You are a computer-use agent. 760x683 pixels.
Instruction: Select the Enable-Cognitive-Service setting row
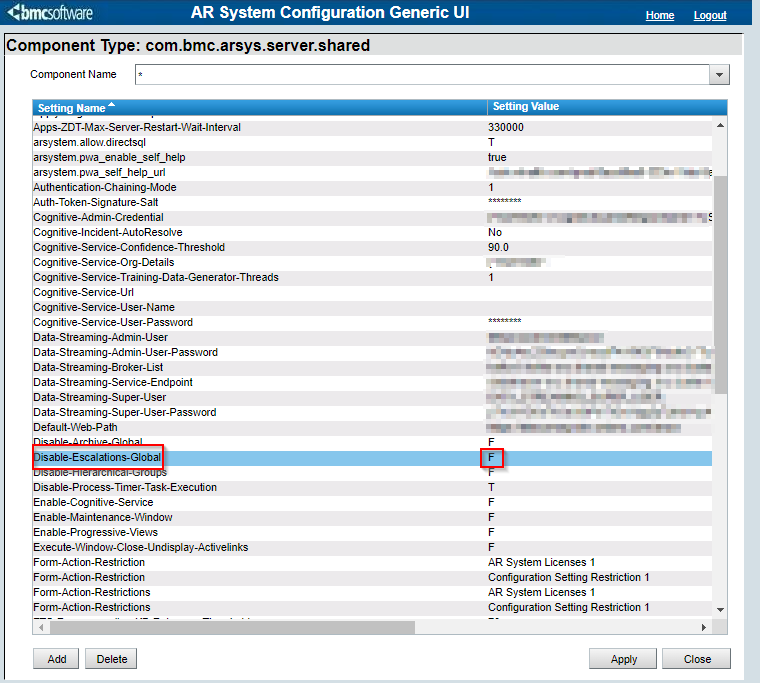coord(93,502)
